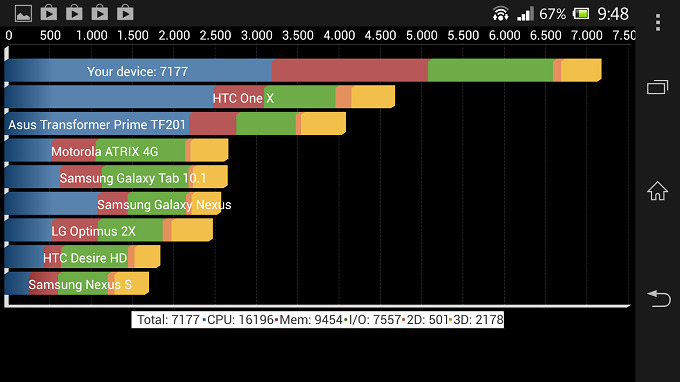The height and width of the screenshot is (382, 680).
Task: Tap the home navigation icon
Action: coord(657,191)
